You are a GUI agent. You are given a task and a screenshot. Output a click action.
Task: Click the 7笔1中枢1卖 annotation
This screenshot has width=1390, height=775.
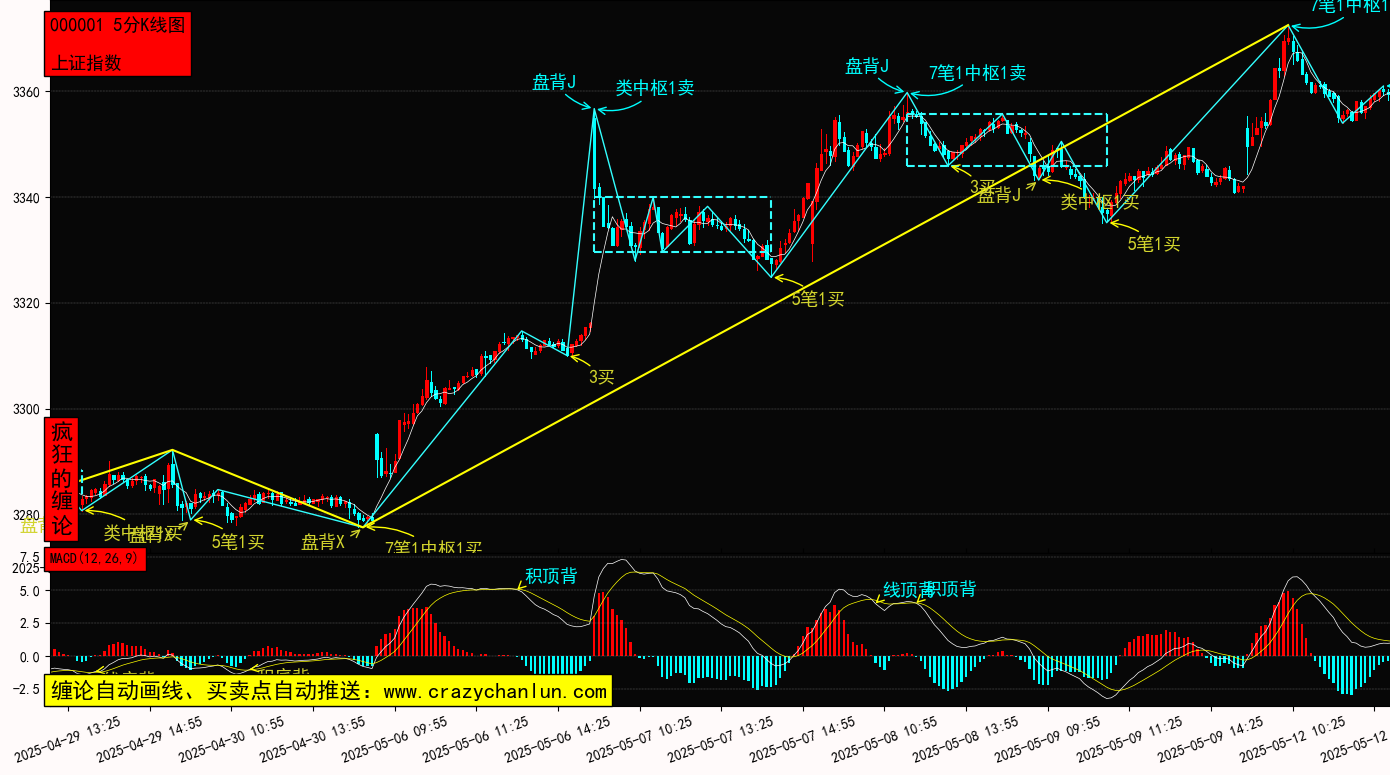[x=977, y=72]
